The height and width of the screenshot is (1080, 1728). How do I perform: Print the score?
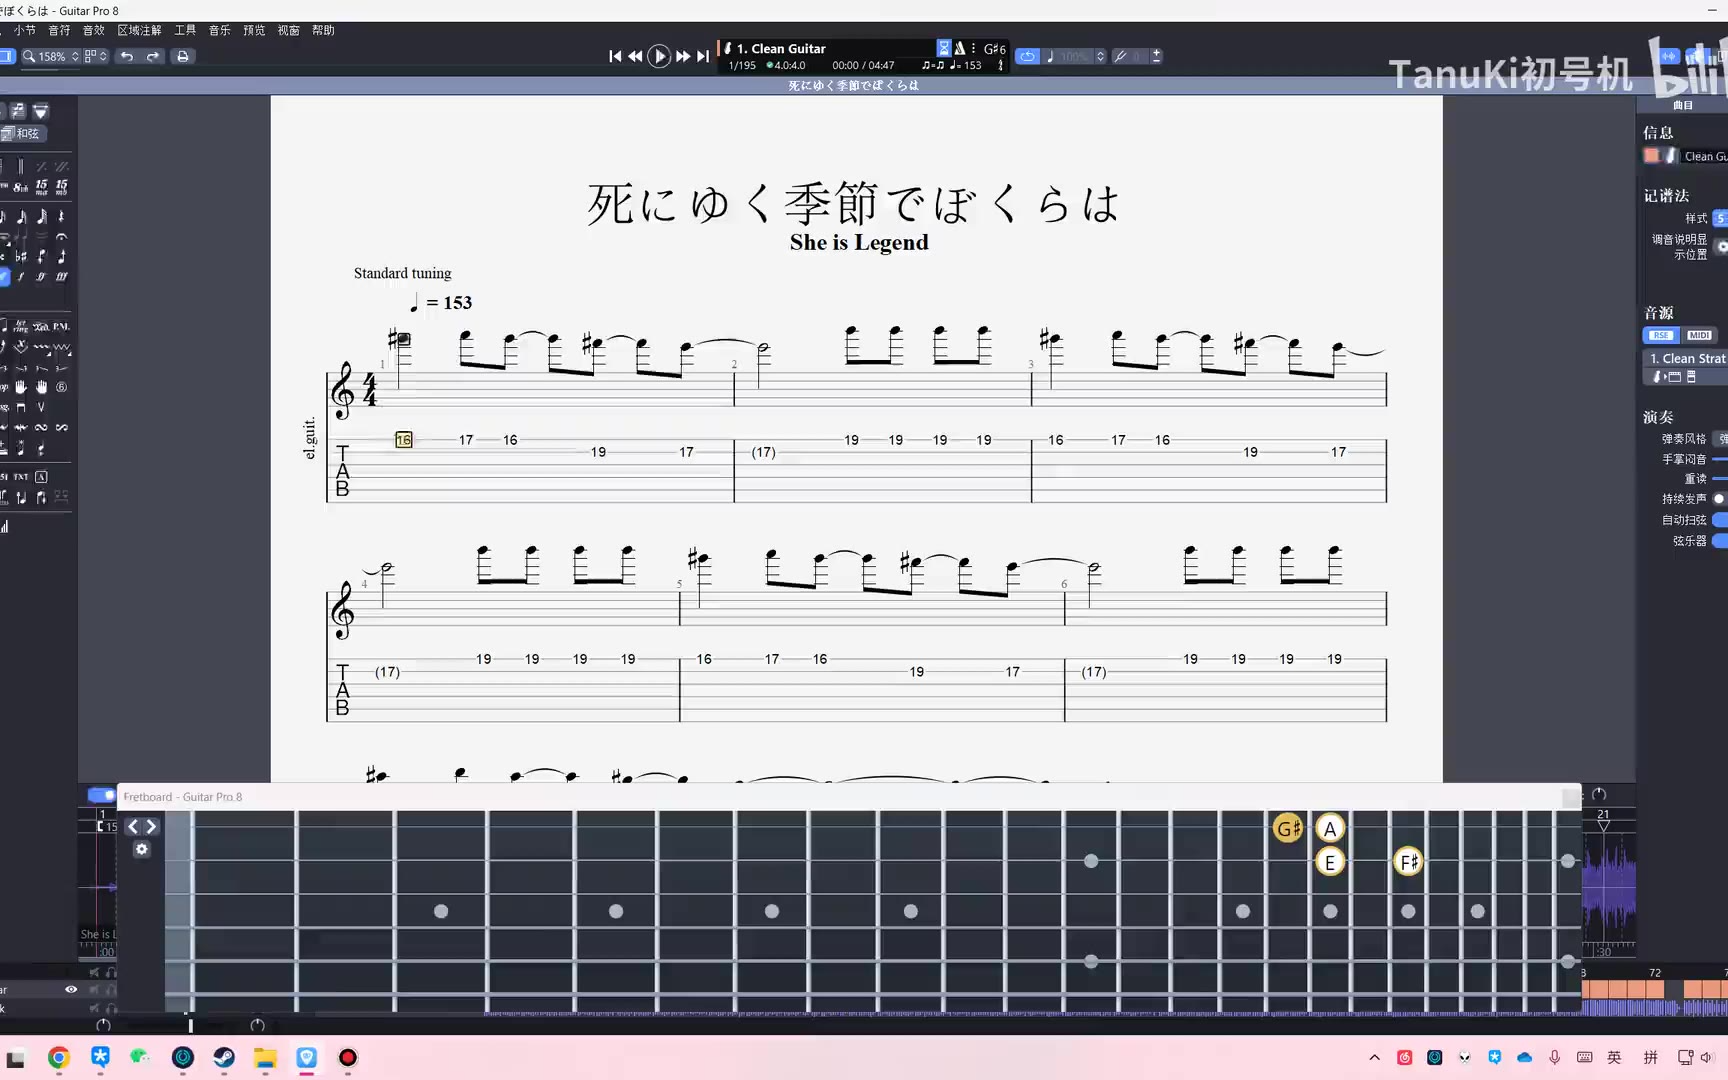pyautogui.click(x=183, y=56)
